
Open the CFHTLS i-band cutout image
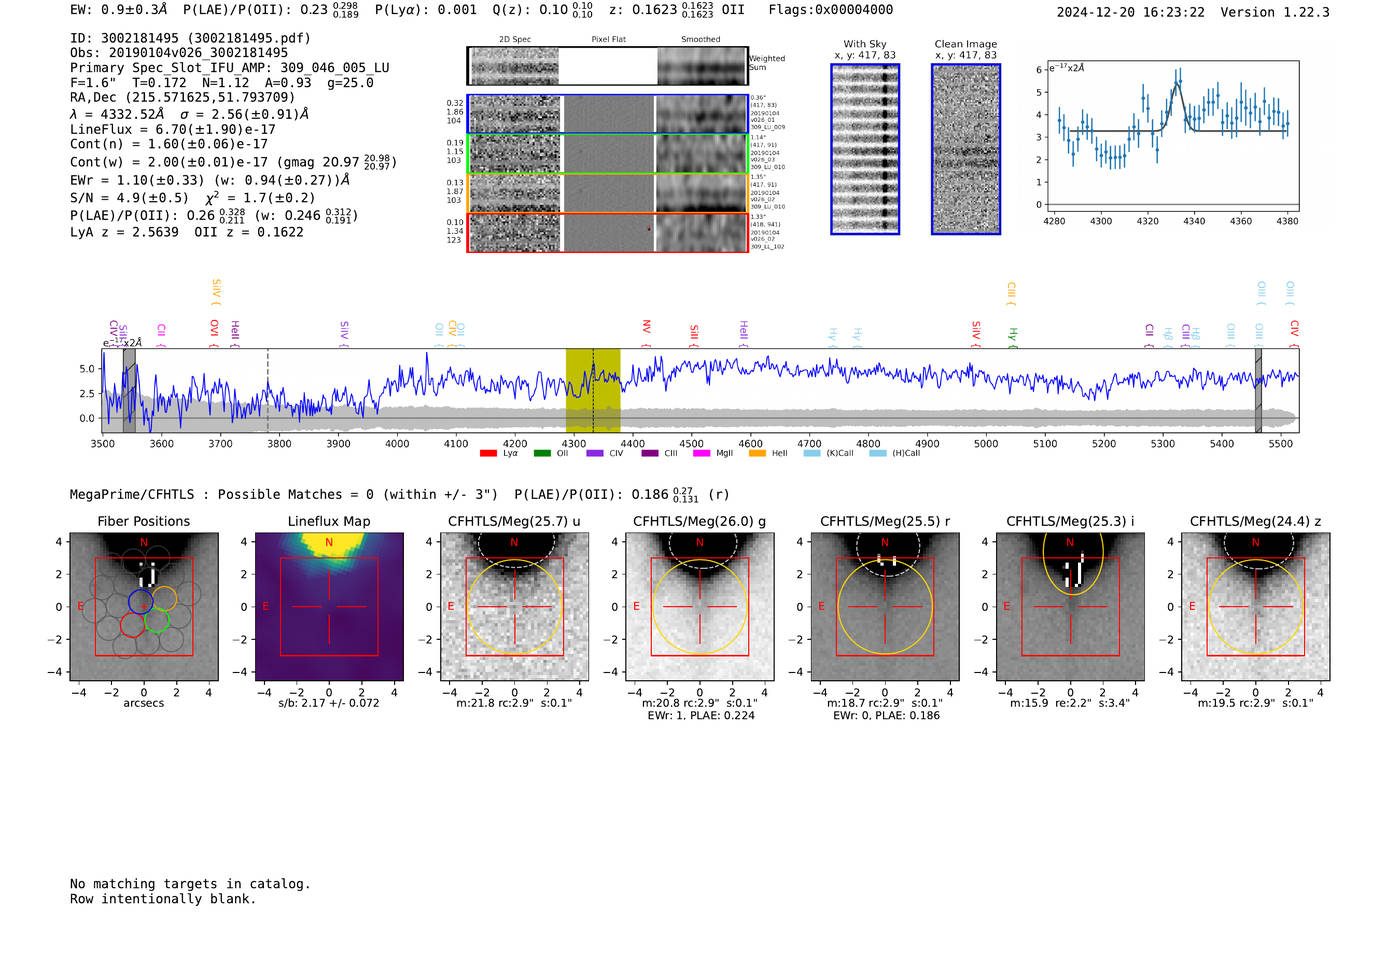(1070, 606)
